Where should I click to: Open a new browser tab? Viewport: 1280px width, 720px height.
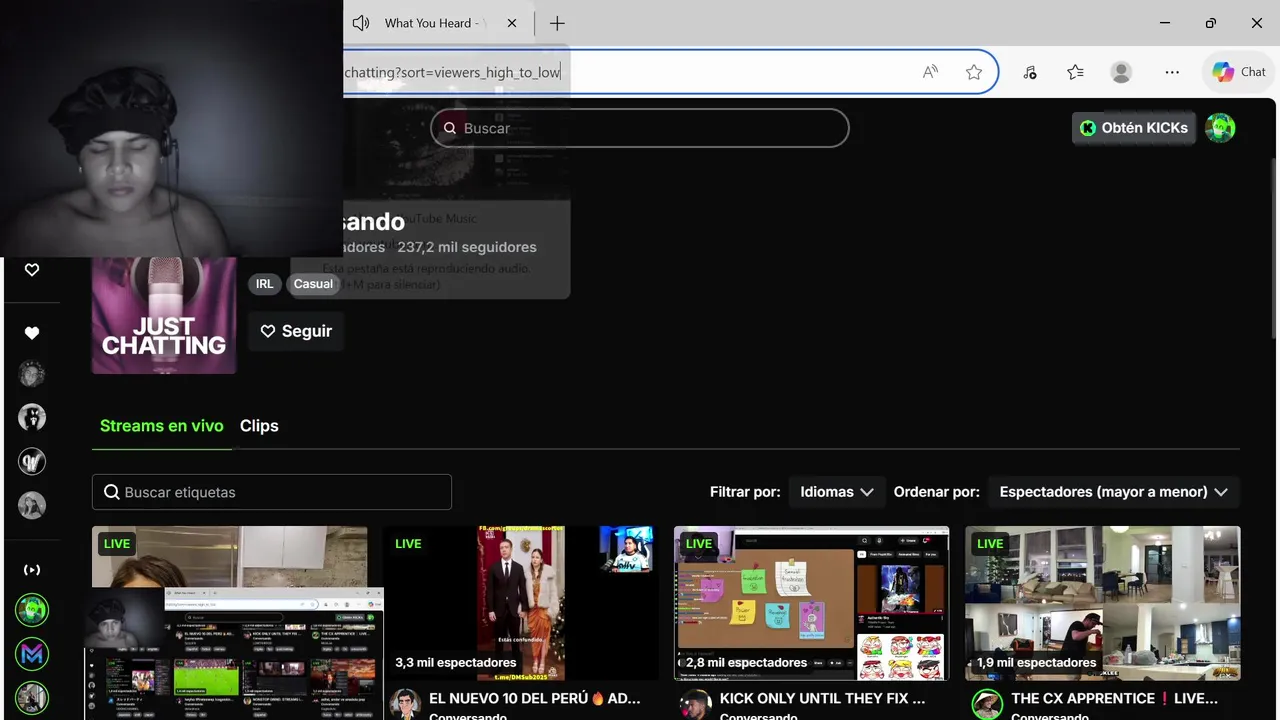click(x=557, y=23)
